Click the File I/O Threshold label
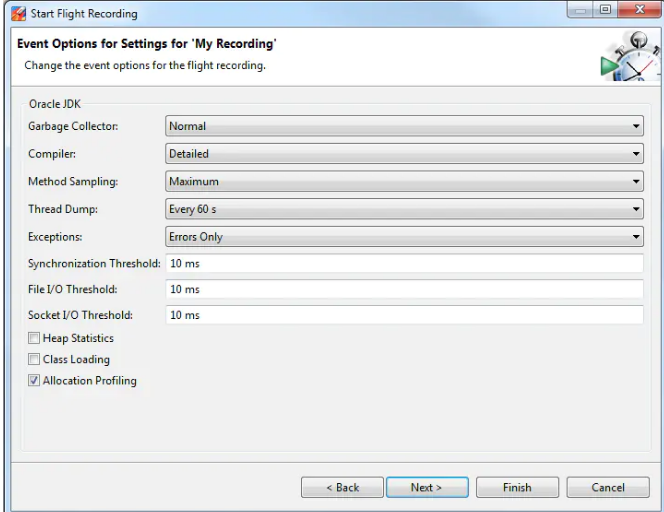The height and width of the screenshot is (512, 664). click(72, 289)
